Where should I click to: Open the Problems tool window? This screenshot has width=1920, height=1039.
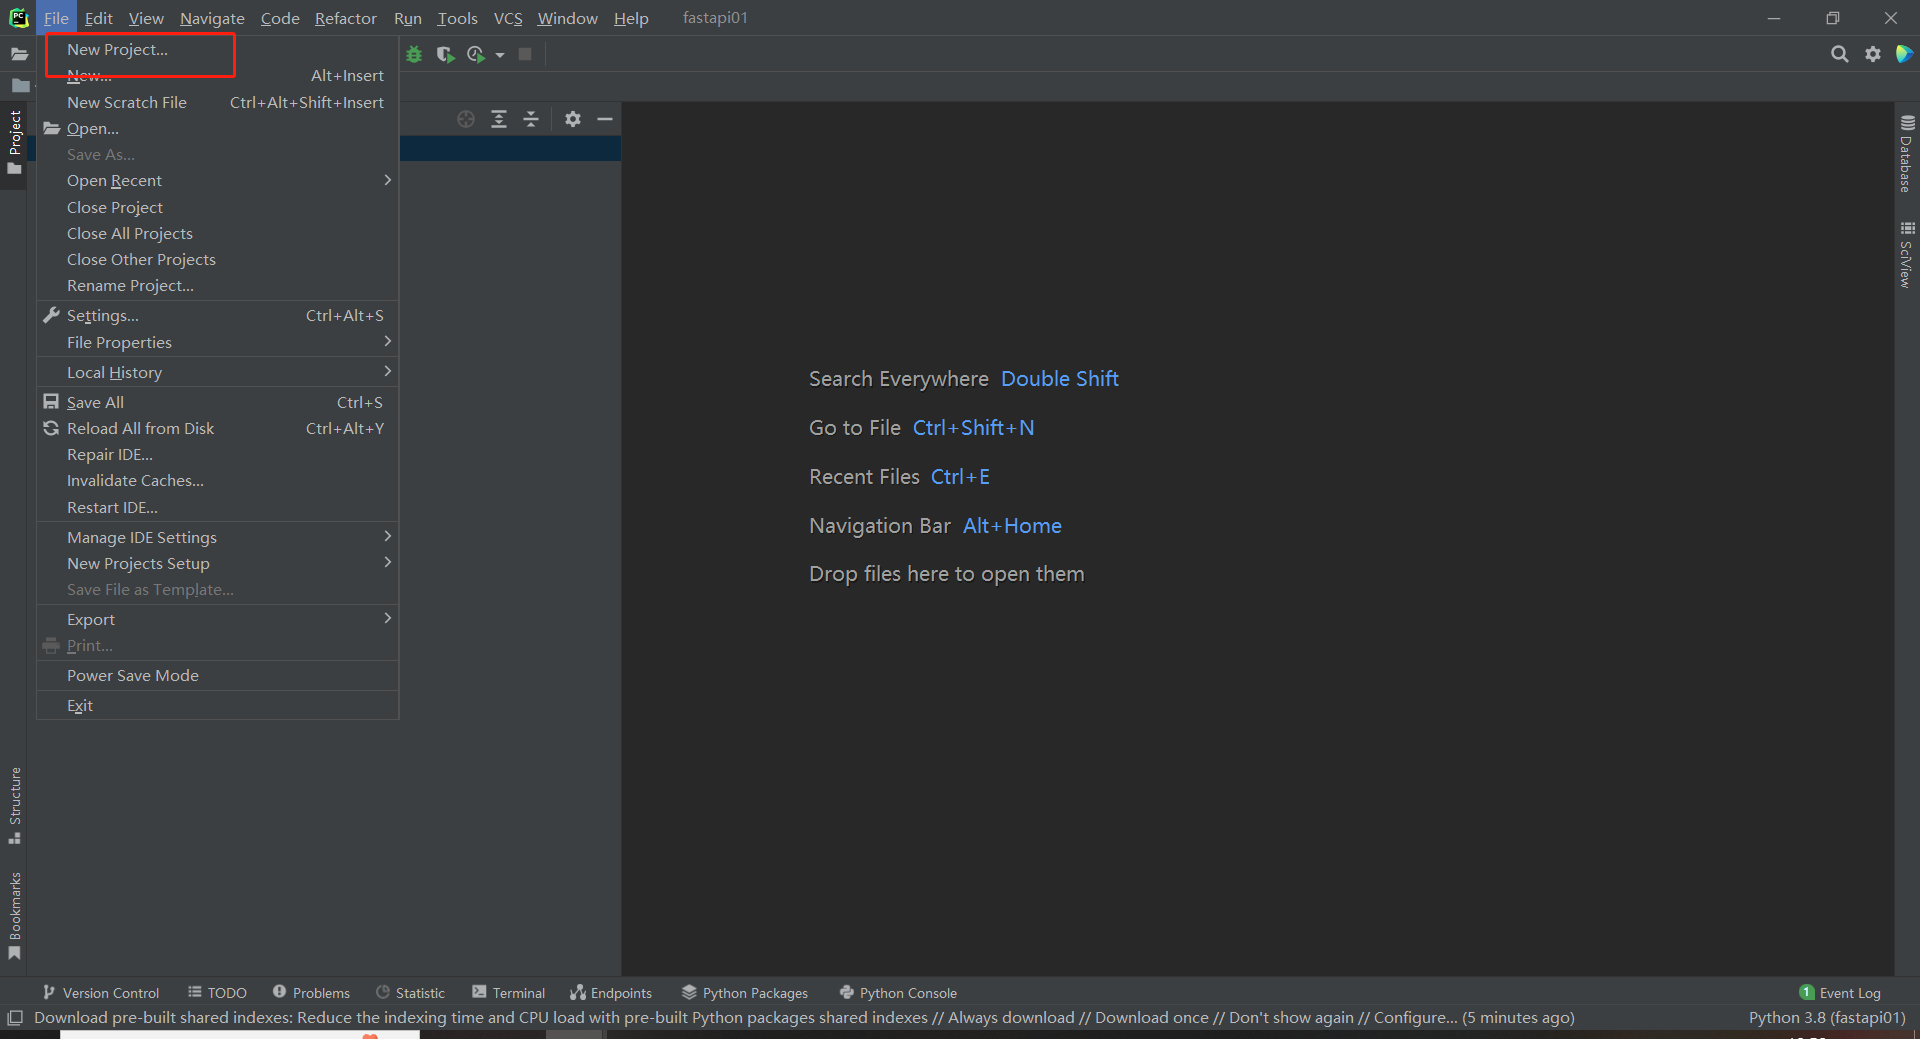tap(311, 993)
